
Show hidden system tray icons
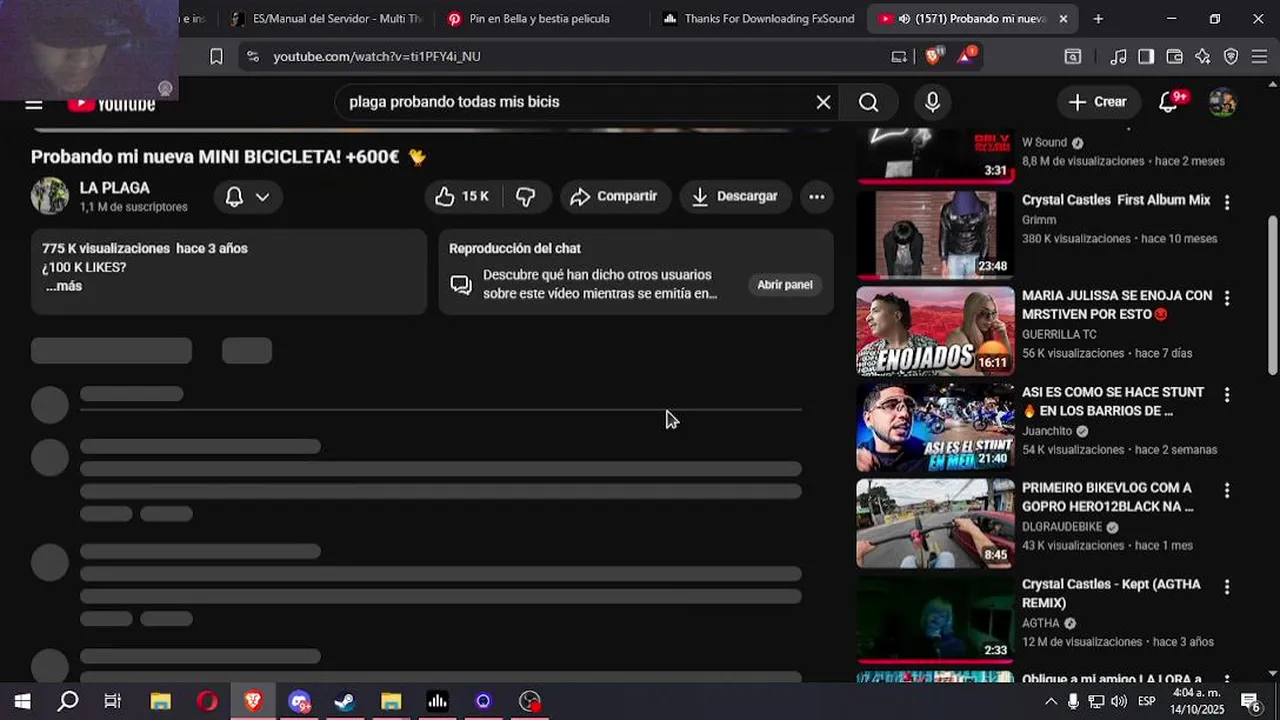click(x=1050, y=702)
